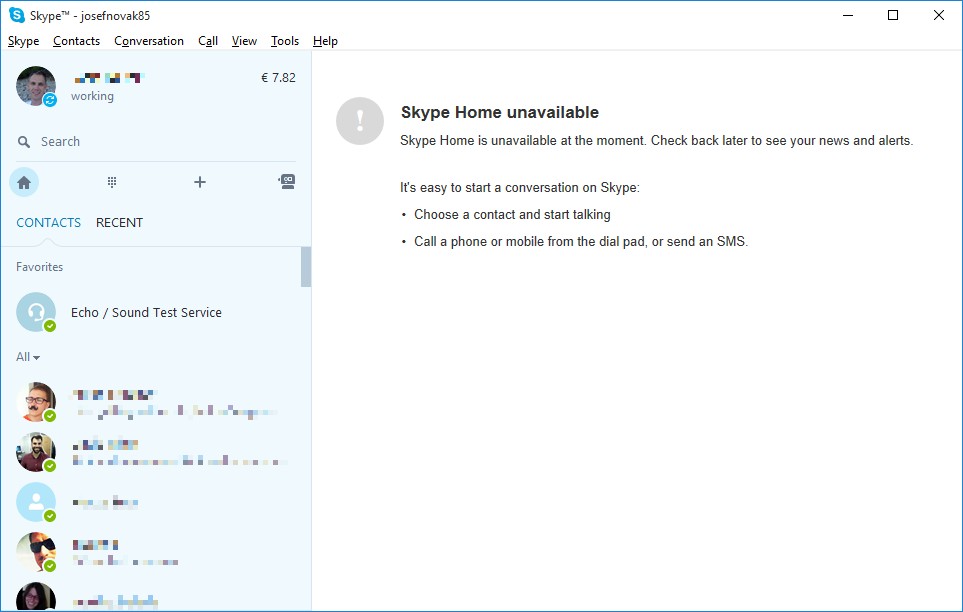Open the Help menu

(326, 41)
